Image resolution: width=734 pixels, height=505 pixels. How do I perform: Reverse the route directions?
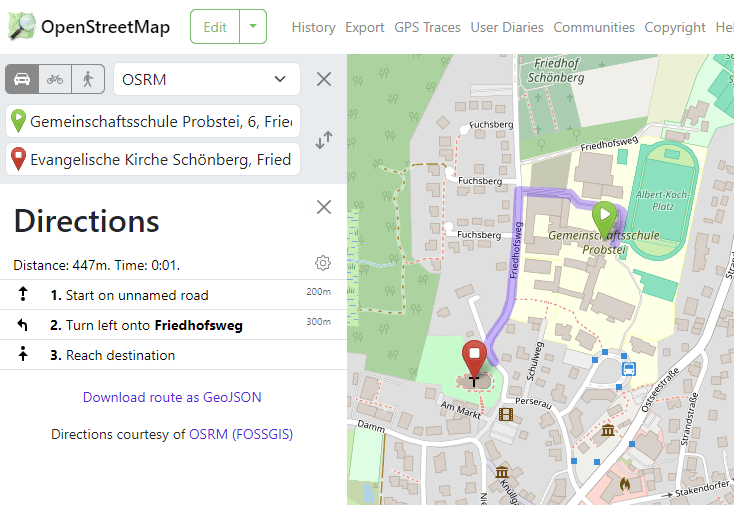(x=324, y=140)
